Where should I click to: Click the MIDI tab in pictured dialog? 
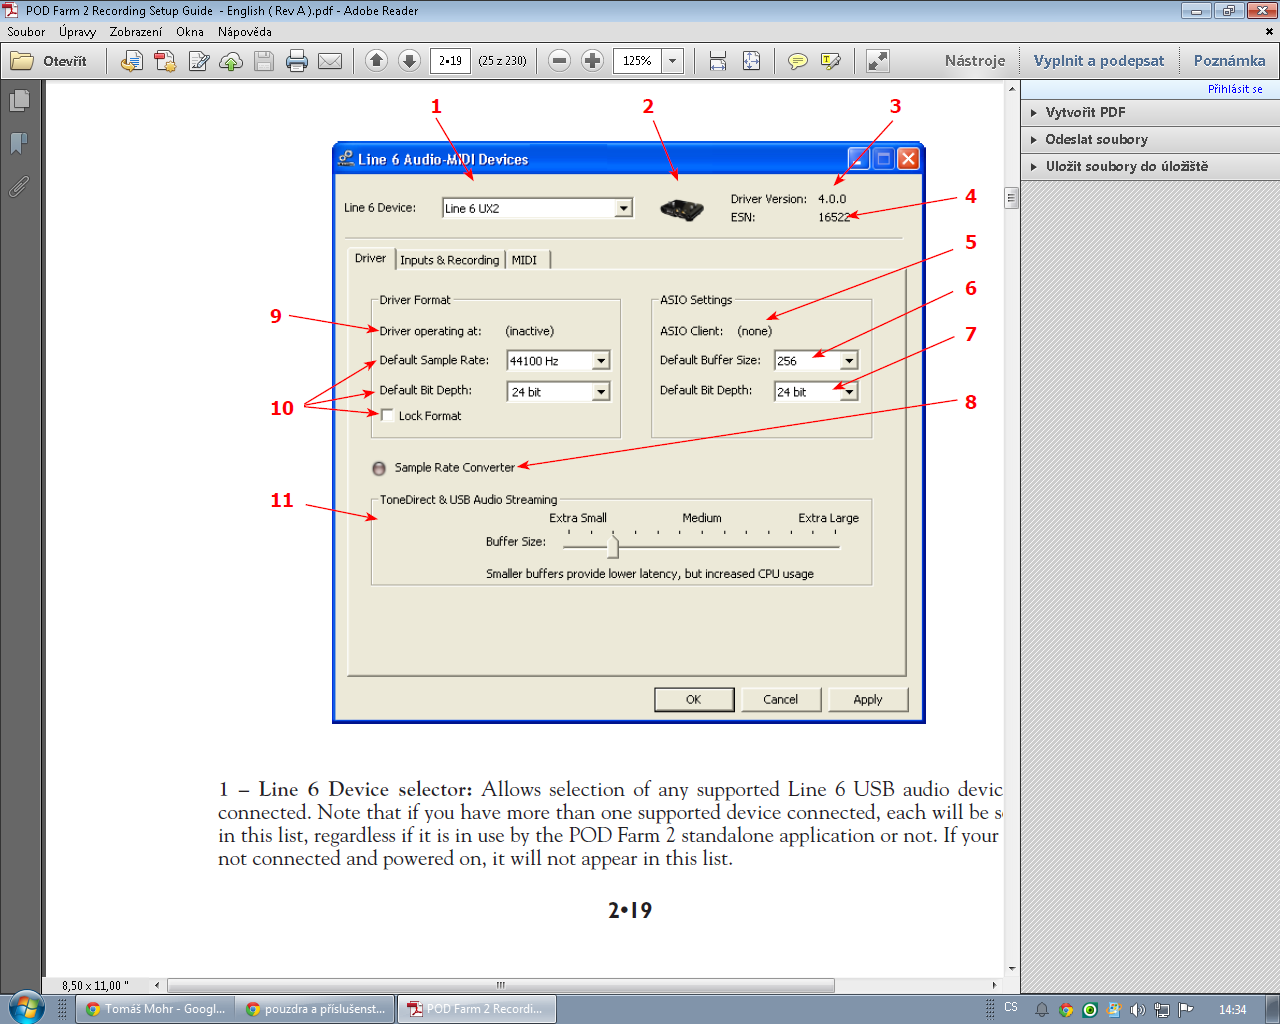tap(525, 260)
